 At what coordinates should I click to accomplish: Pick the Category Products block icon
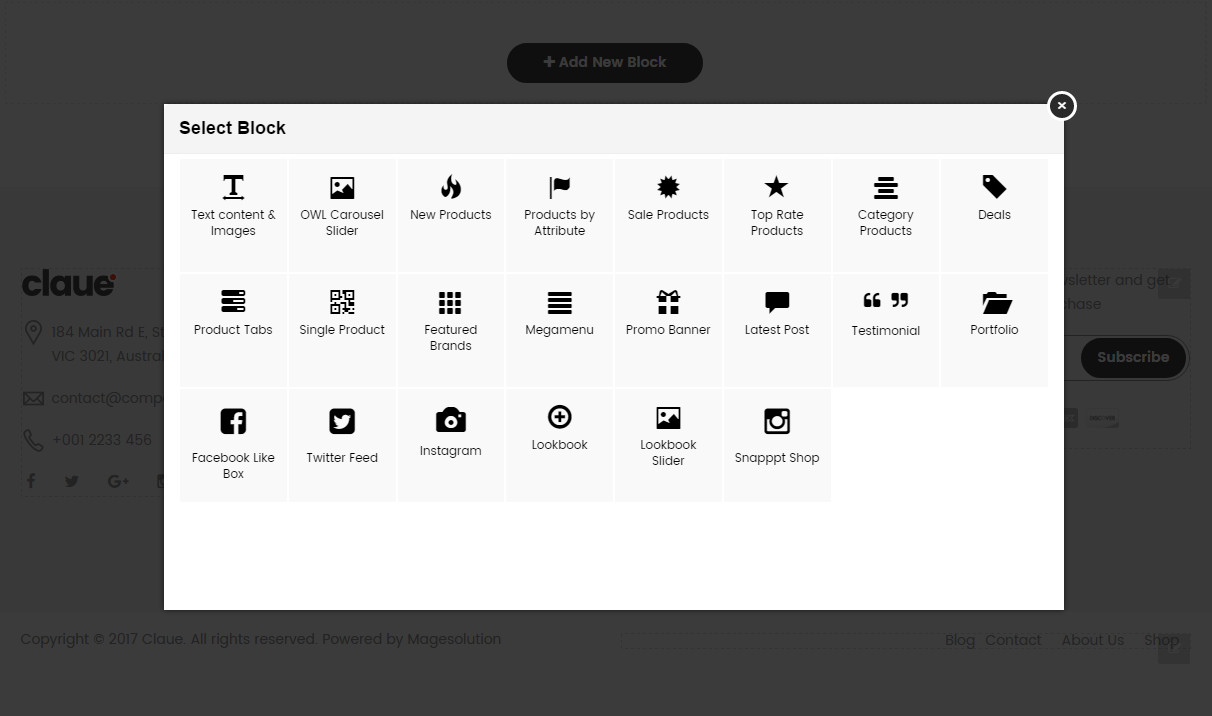[x=886, y=187]
